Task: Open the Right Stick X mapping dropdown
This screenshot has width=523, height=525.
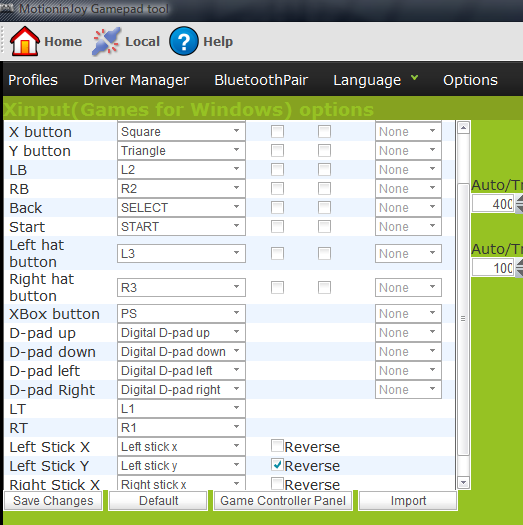Action: [181, 483]
